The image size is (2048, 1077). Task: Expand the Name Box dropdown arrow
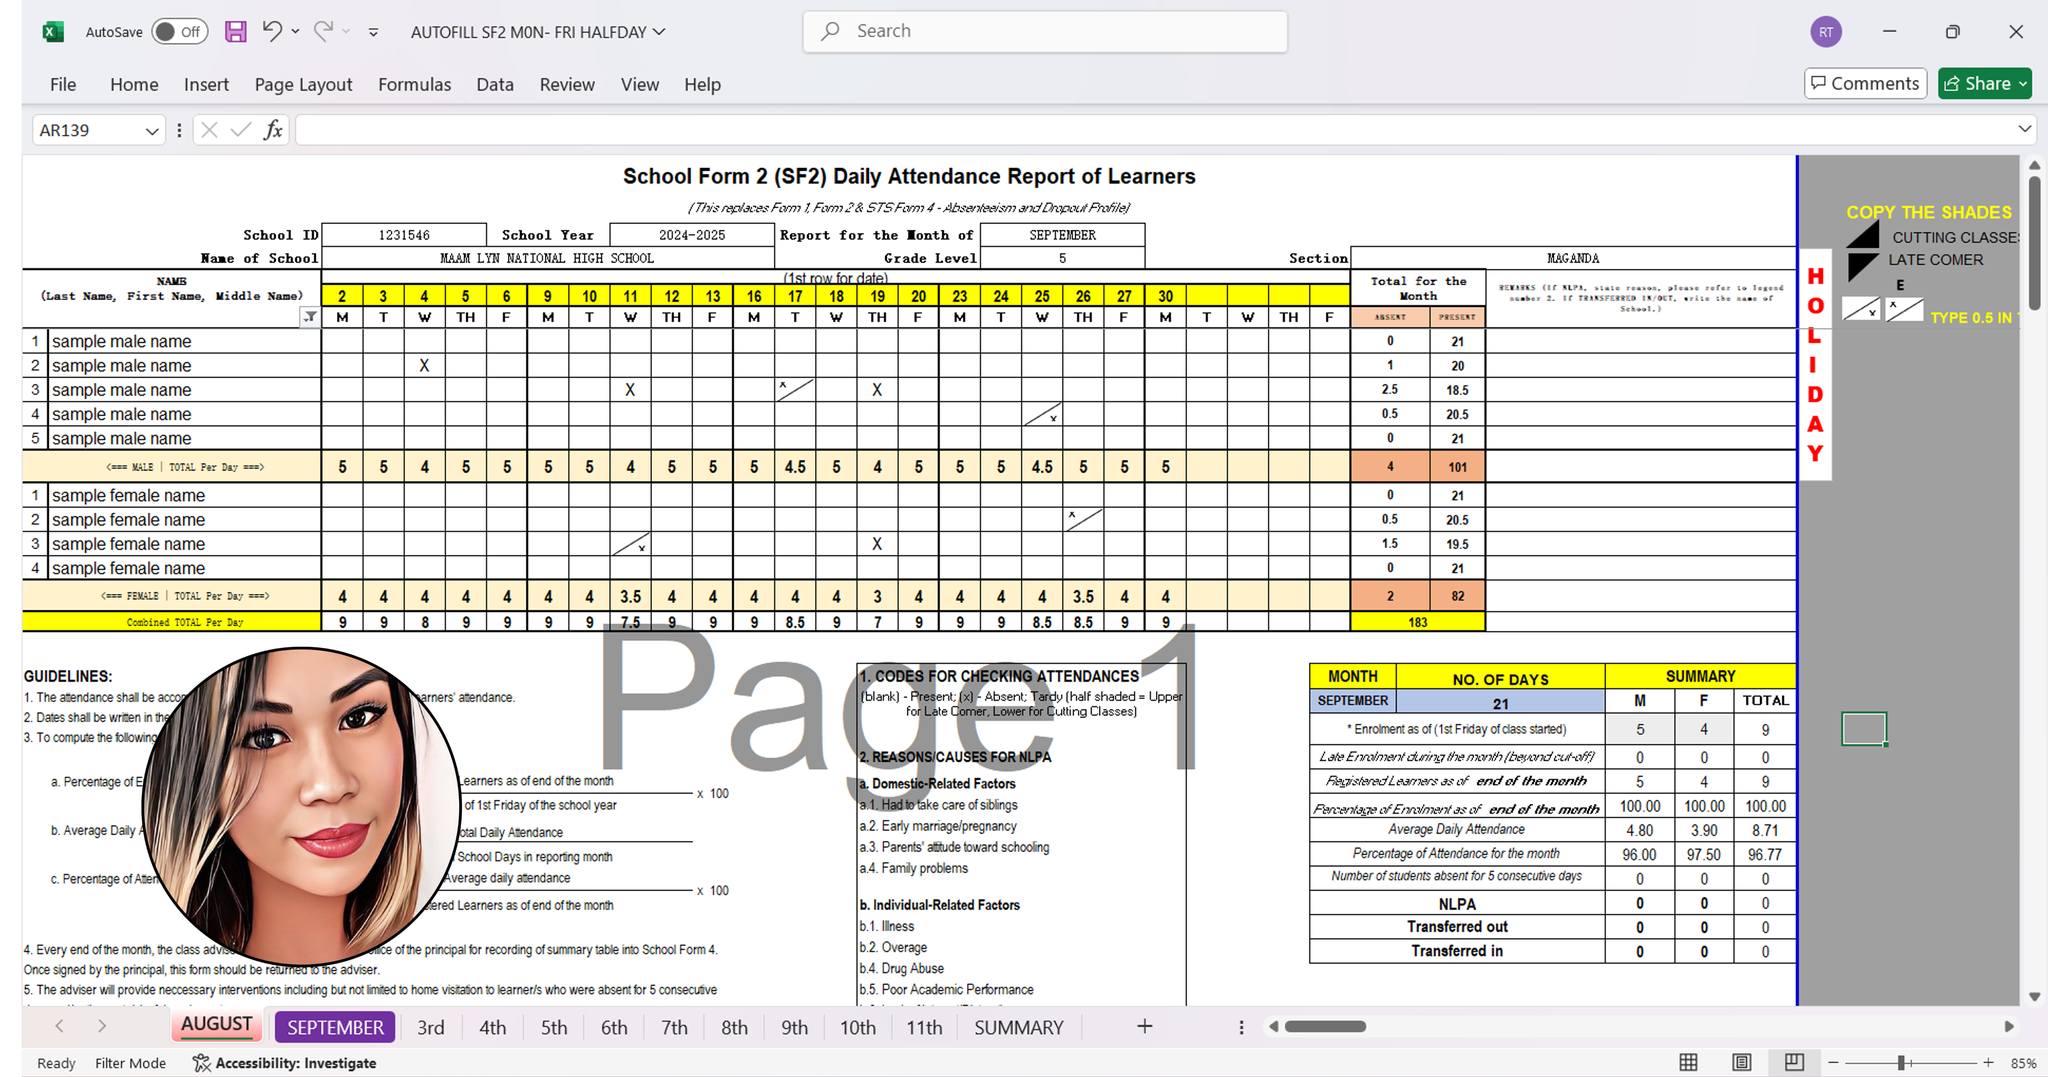point(151,130)
